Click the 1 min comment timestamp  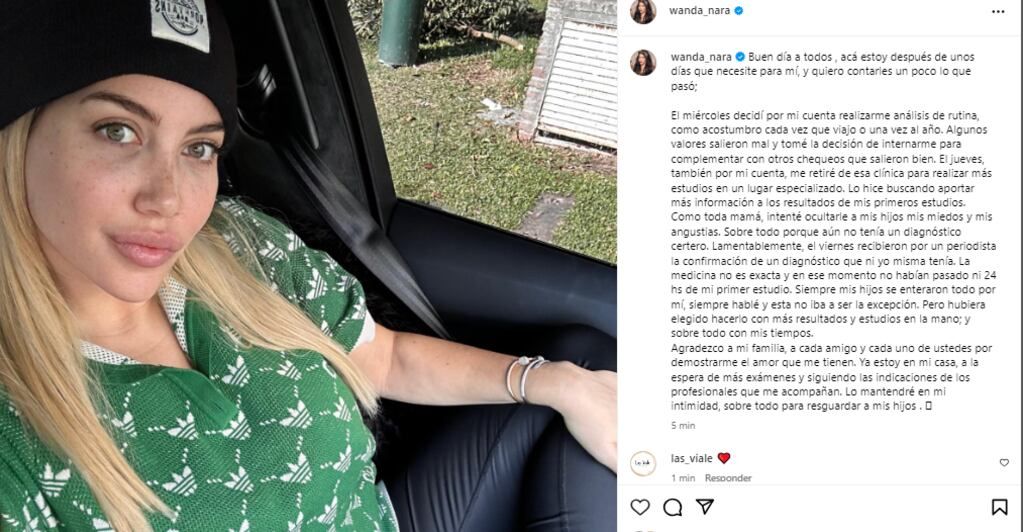(x=683, y=478)
